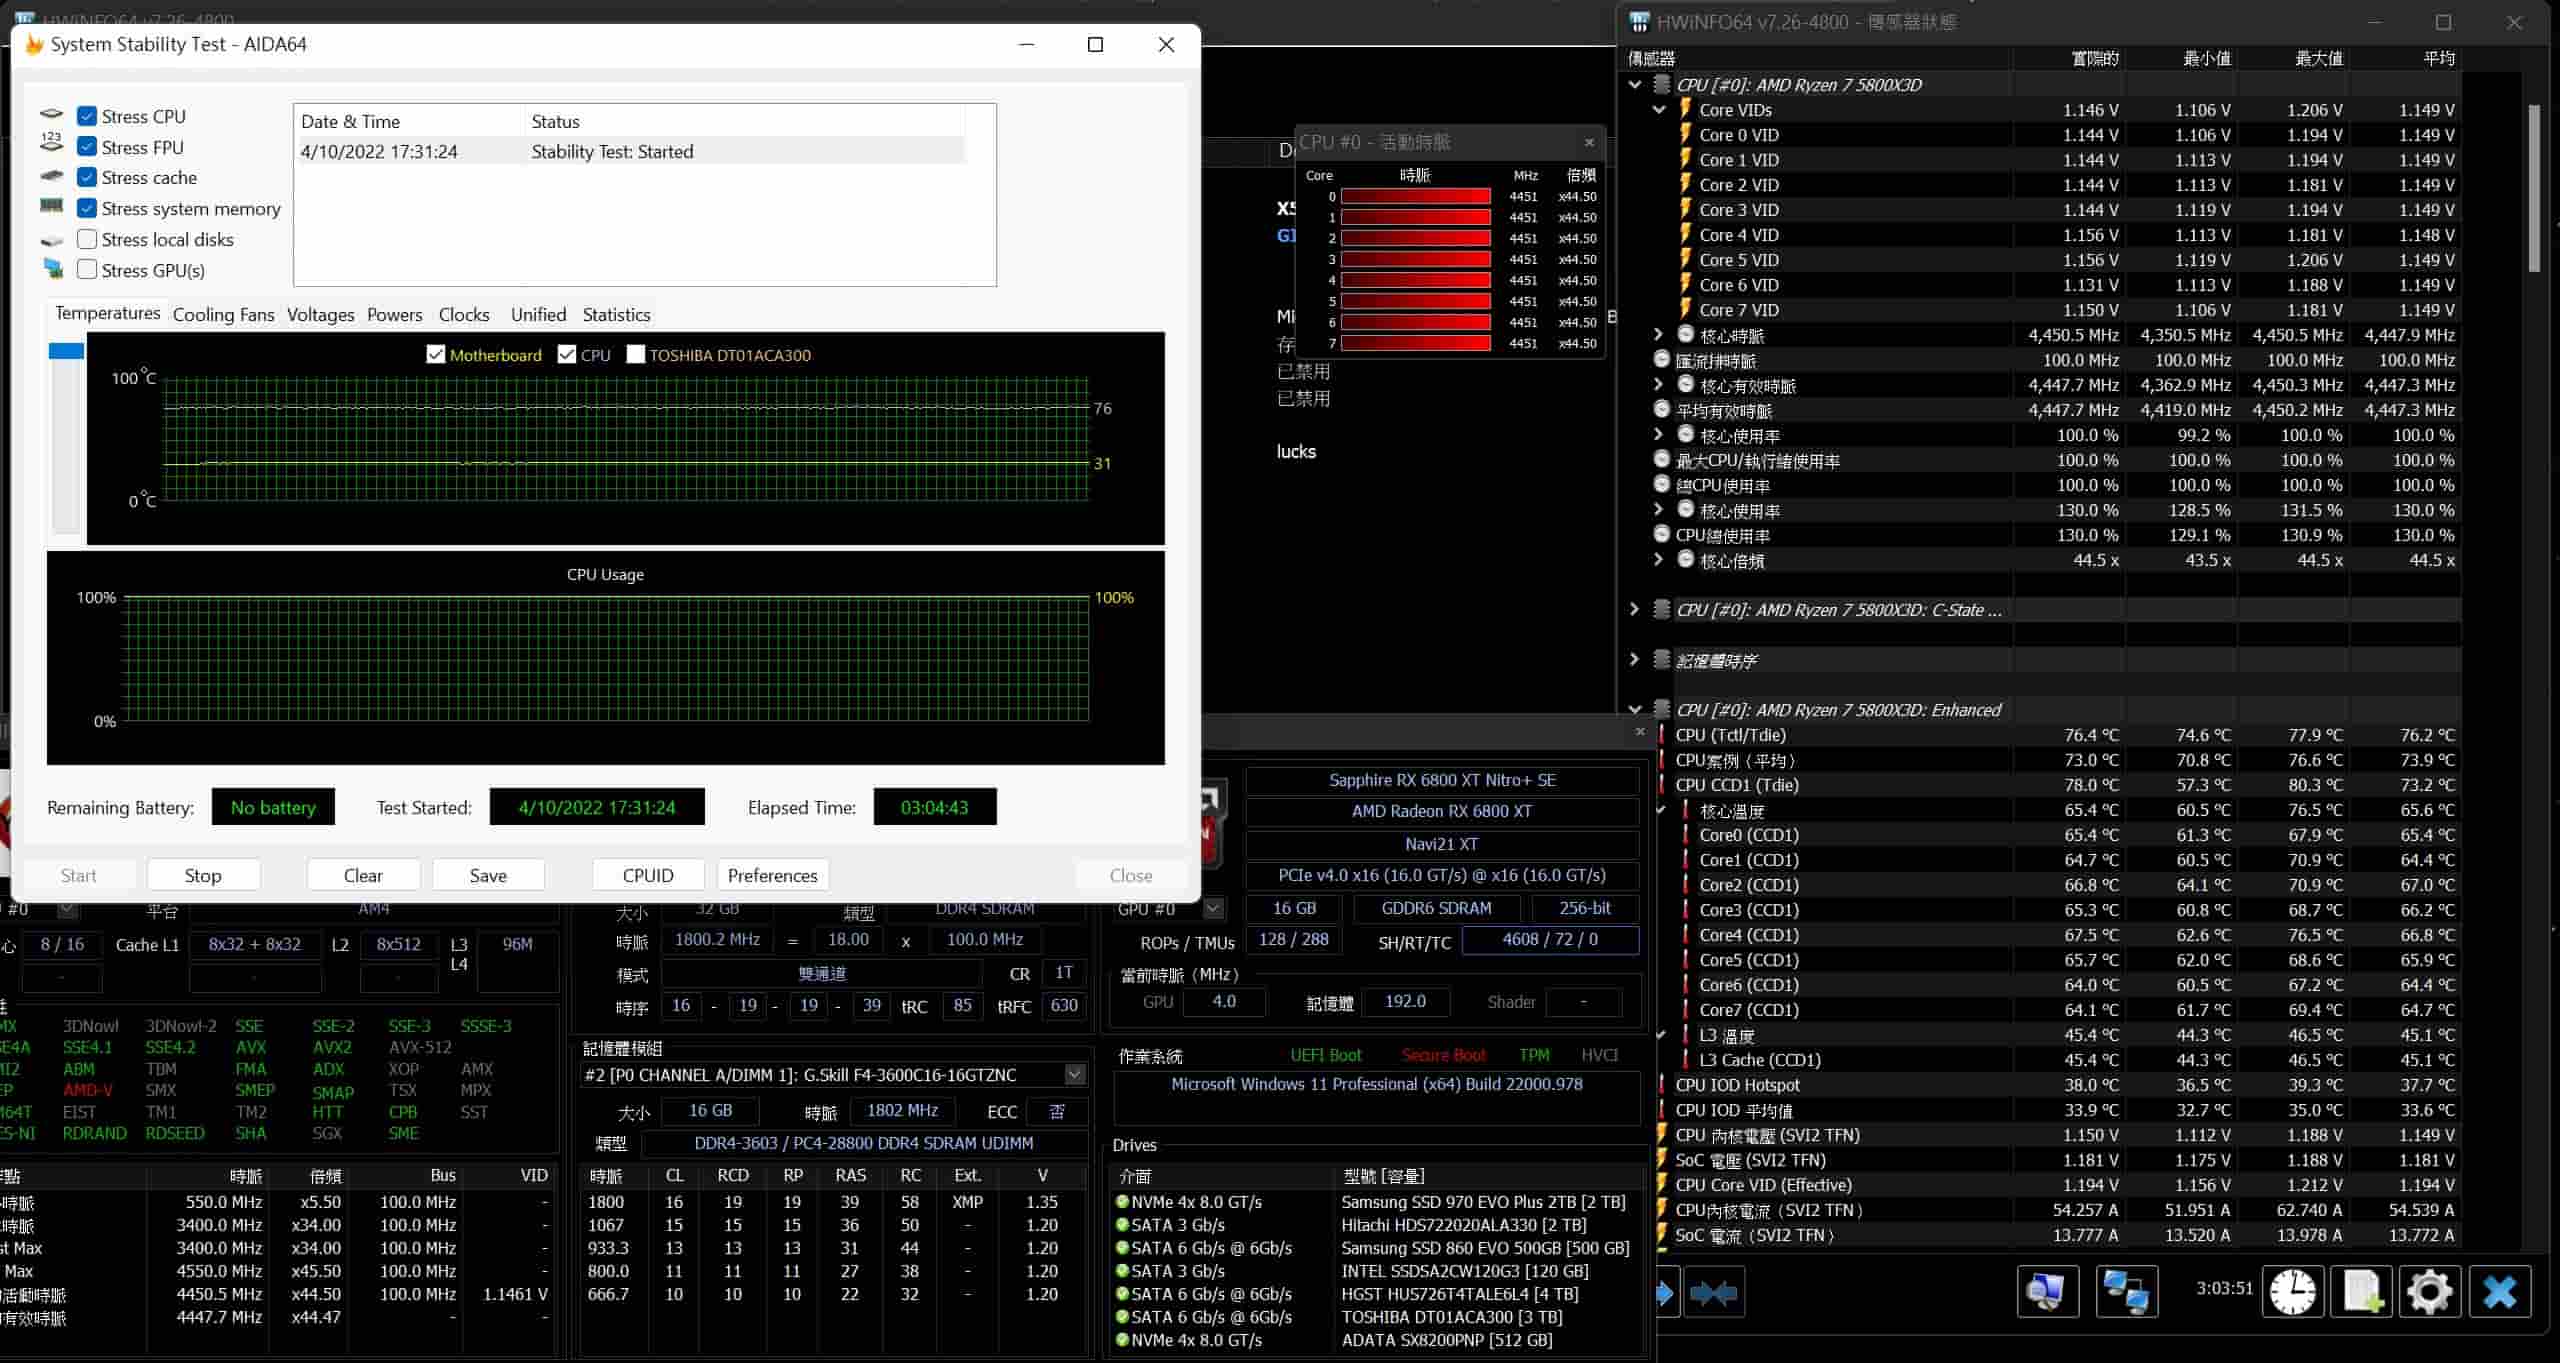
Task: Hide the Motherboard temperature line
Action: pos(436,354)
